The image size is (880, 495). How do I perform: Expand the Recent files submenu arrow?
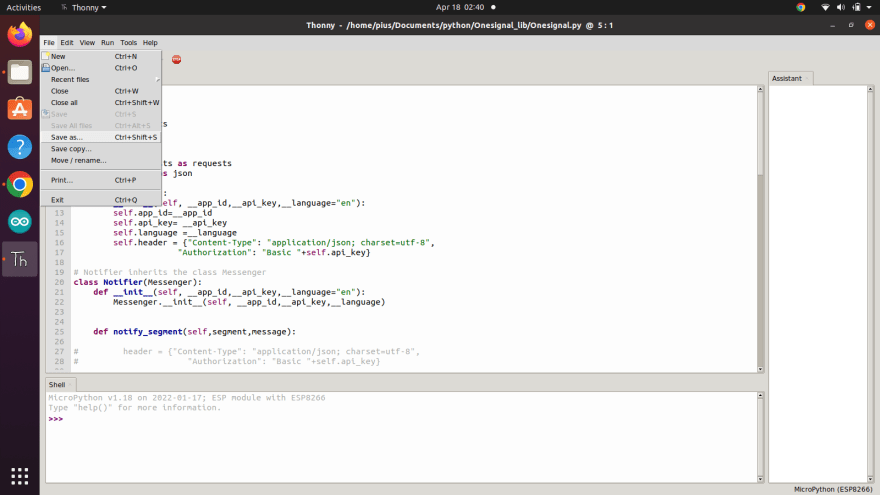157,80
